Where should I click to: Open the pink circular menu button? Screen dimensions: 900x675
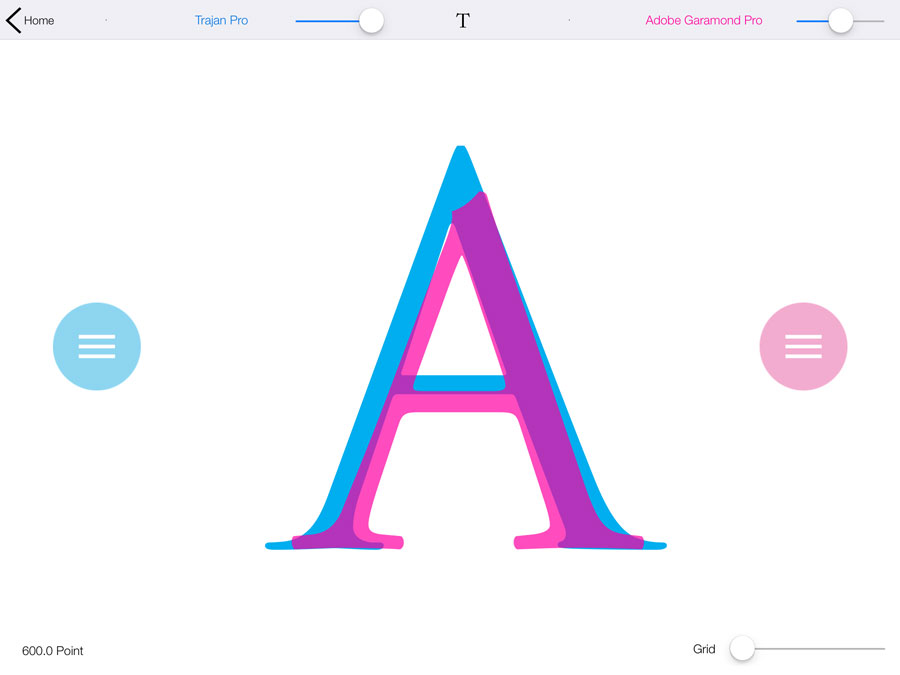[803, 346]
